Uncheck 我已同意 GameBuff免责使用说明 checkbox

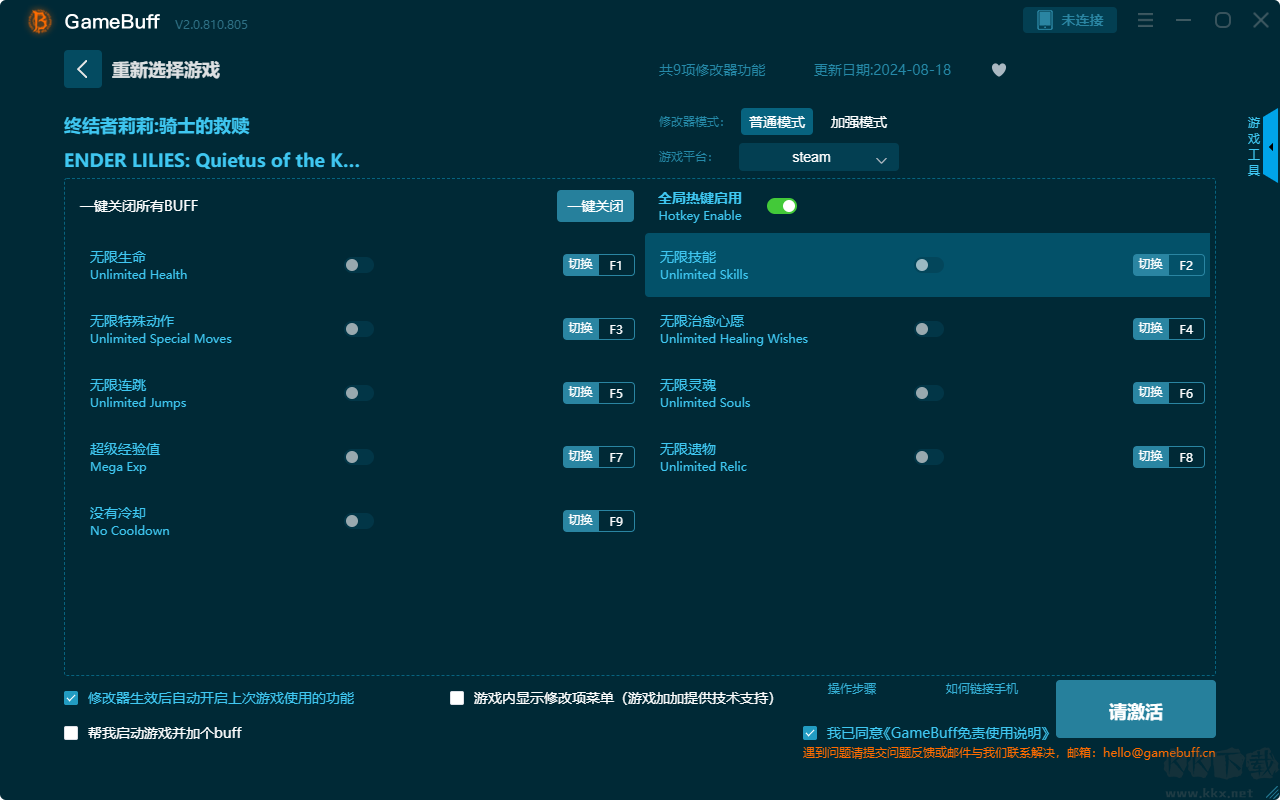point(810,733)
